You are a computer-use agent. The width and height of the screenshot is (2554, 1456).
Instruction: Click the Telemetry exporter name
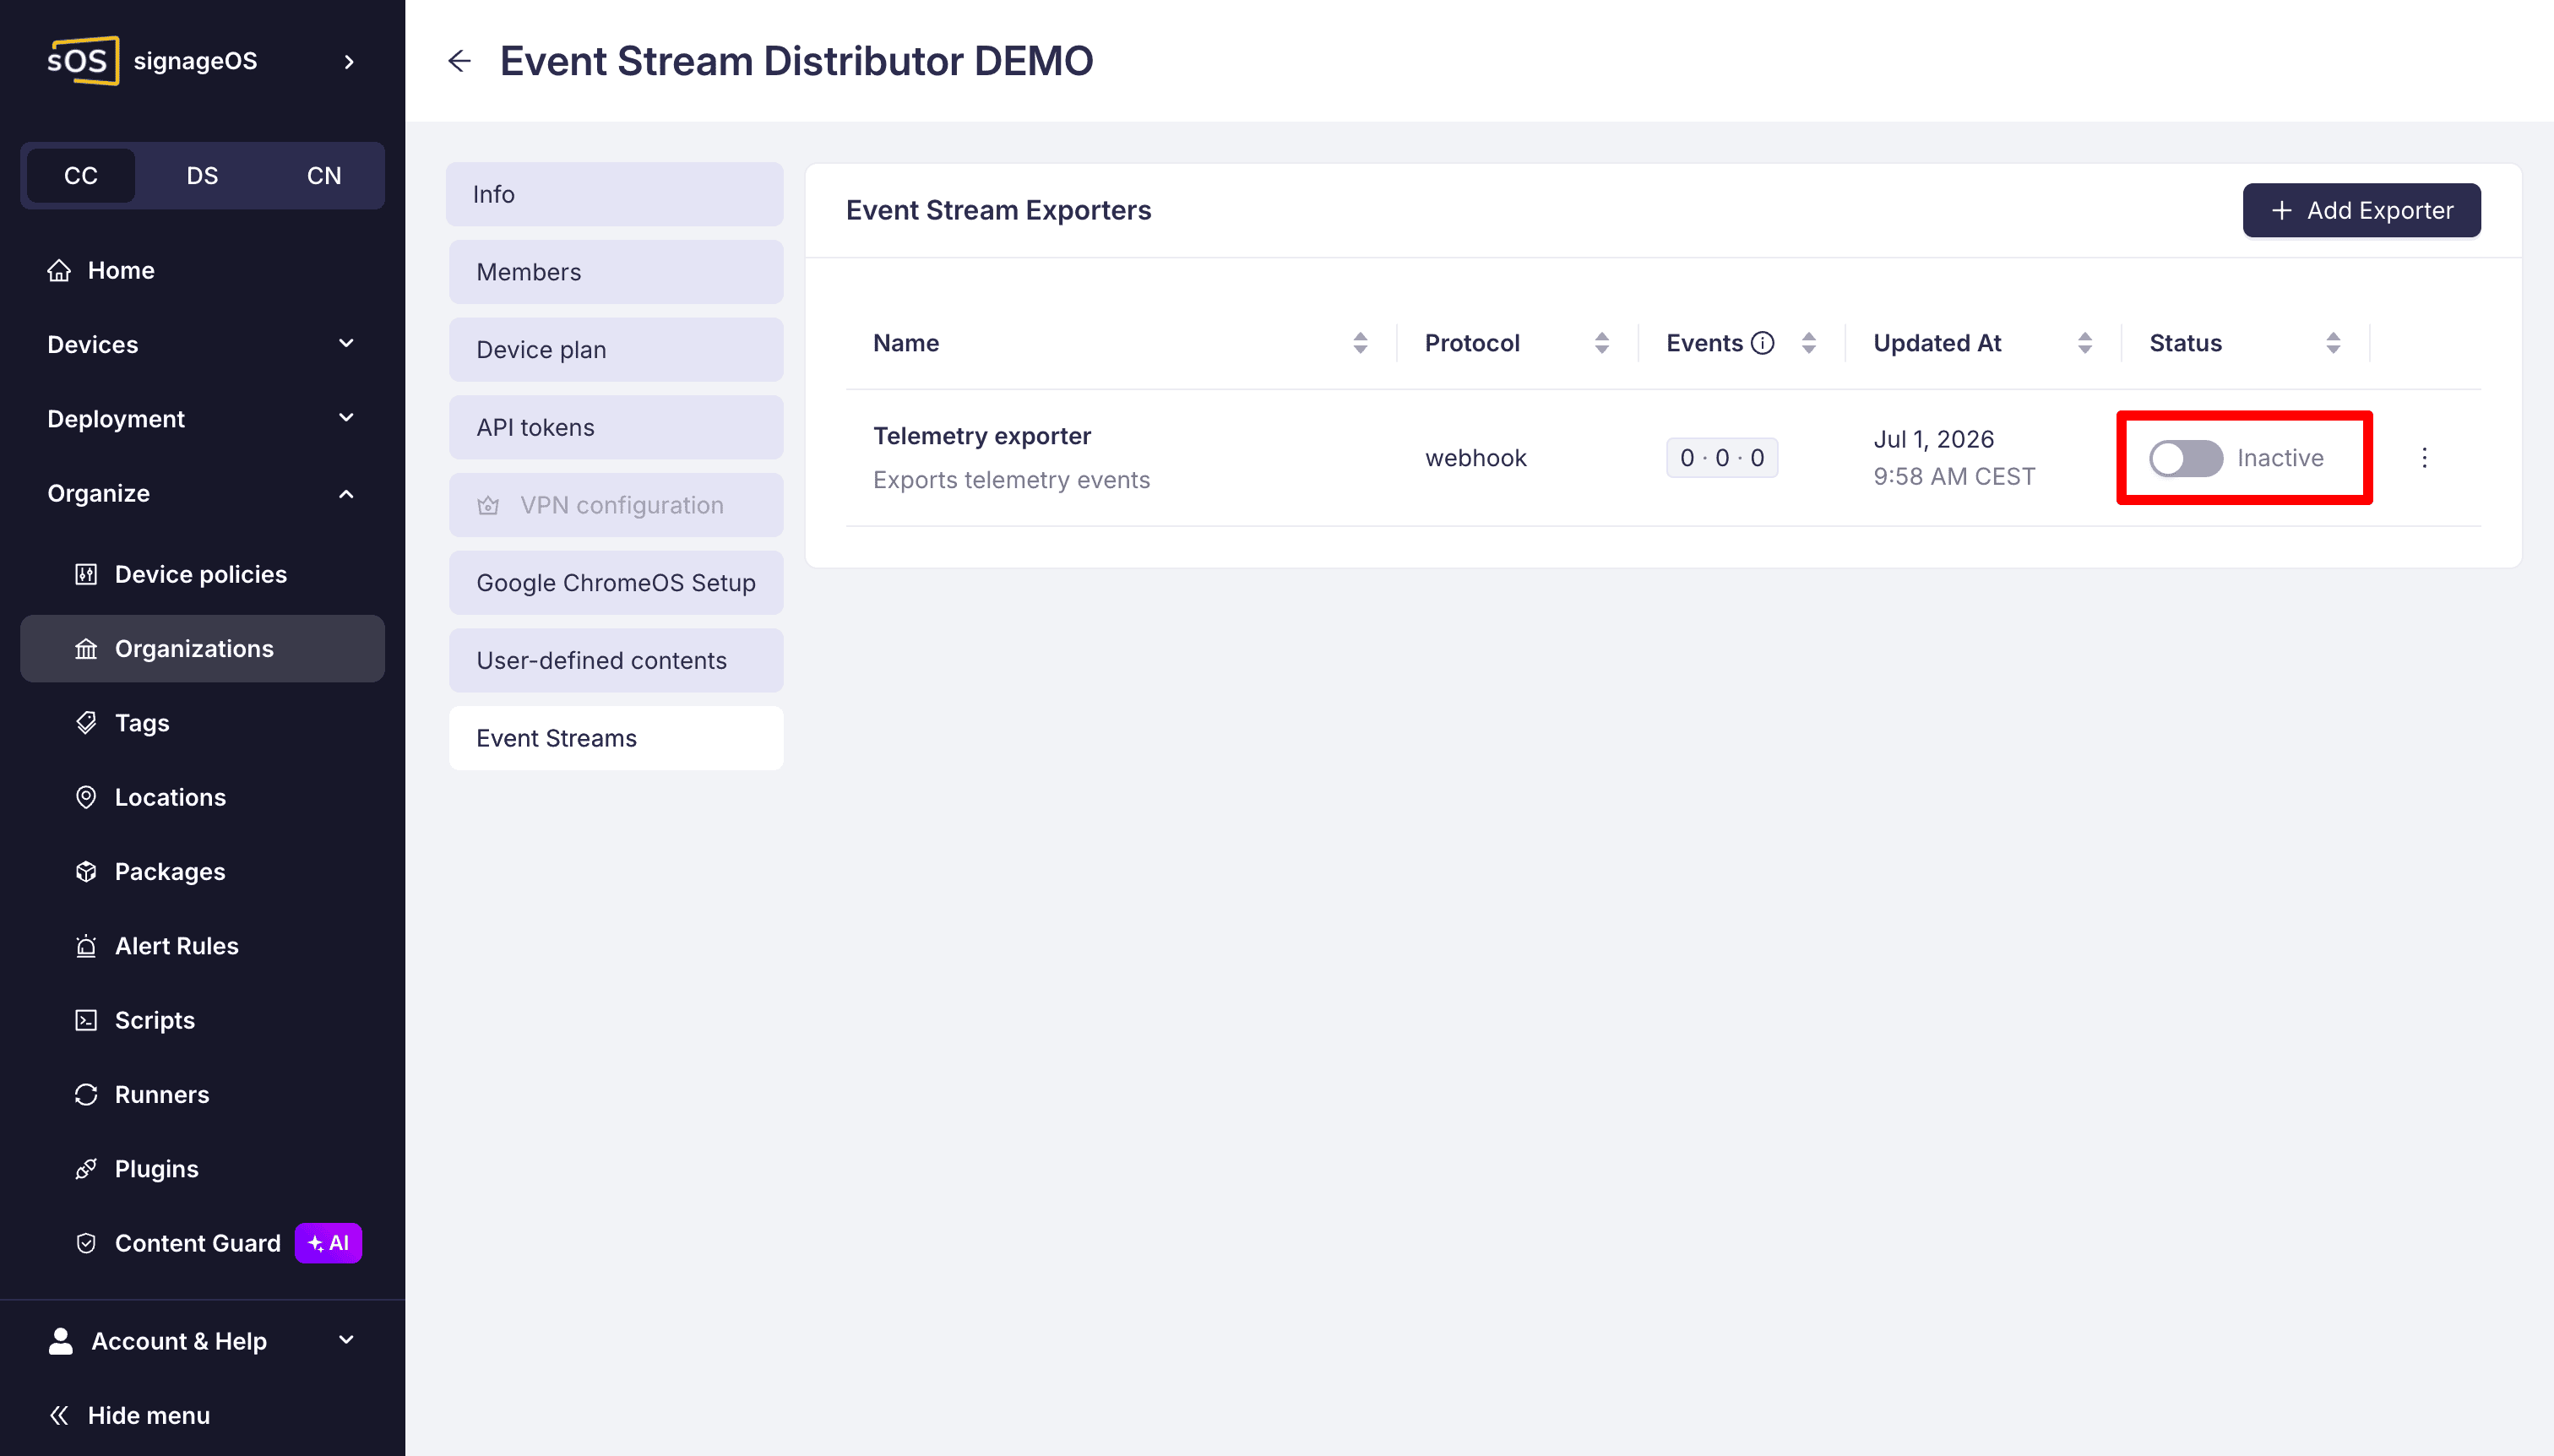pos(982,436)
